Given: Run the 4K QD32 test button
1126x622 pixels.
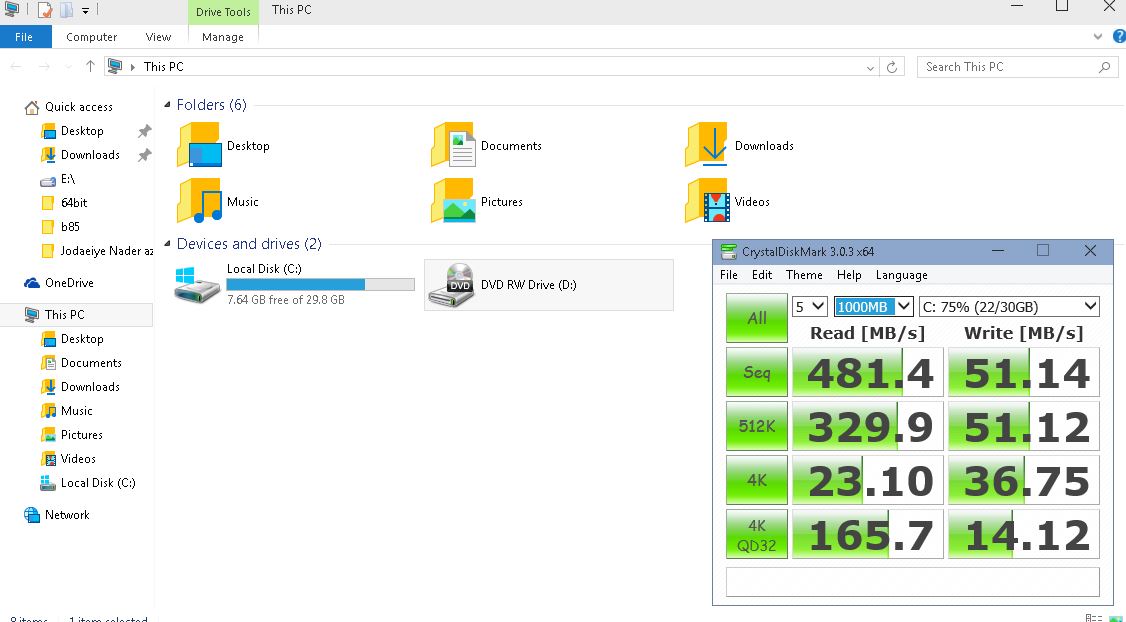Looking at the screenshot, I should (x=757, y=534).
